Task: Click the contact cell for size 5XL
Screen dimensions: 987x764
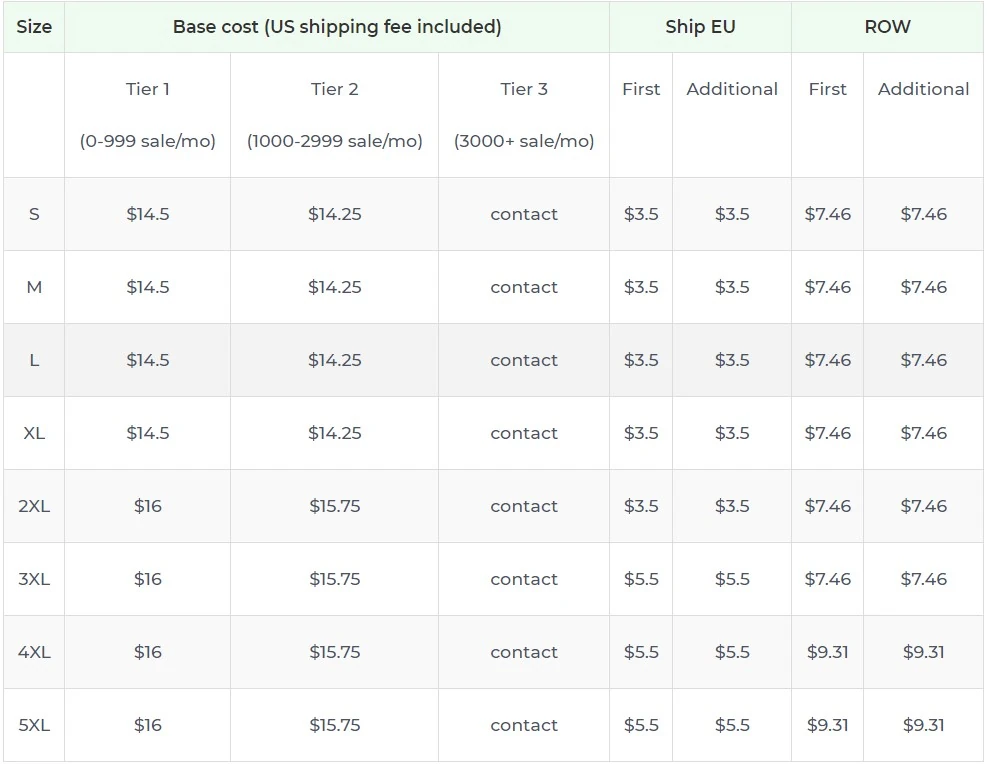Action: pos(524,725)
